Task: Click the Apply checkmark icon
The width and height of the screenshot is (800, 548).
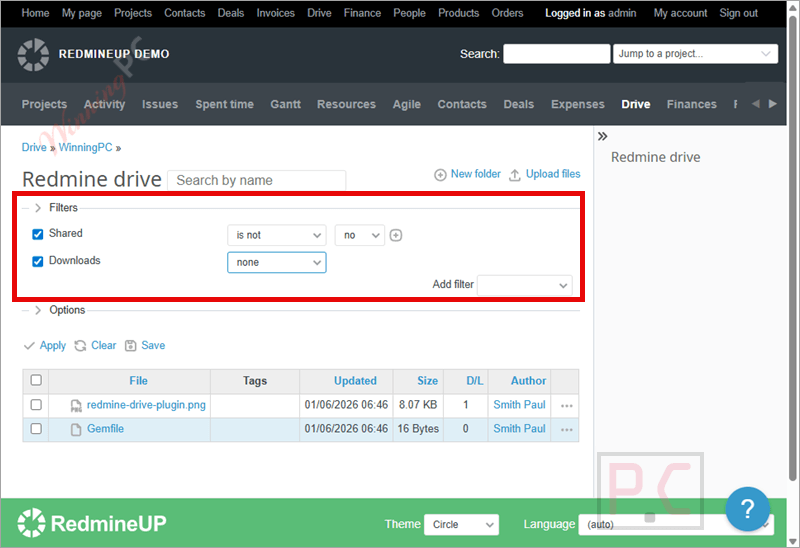Action: click(29, 346)
